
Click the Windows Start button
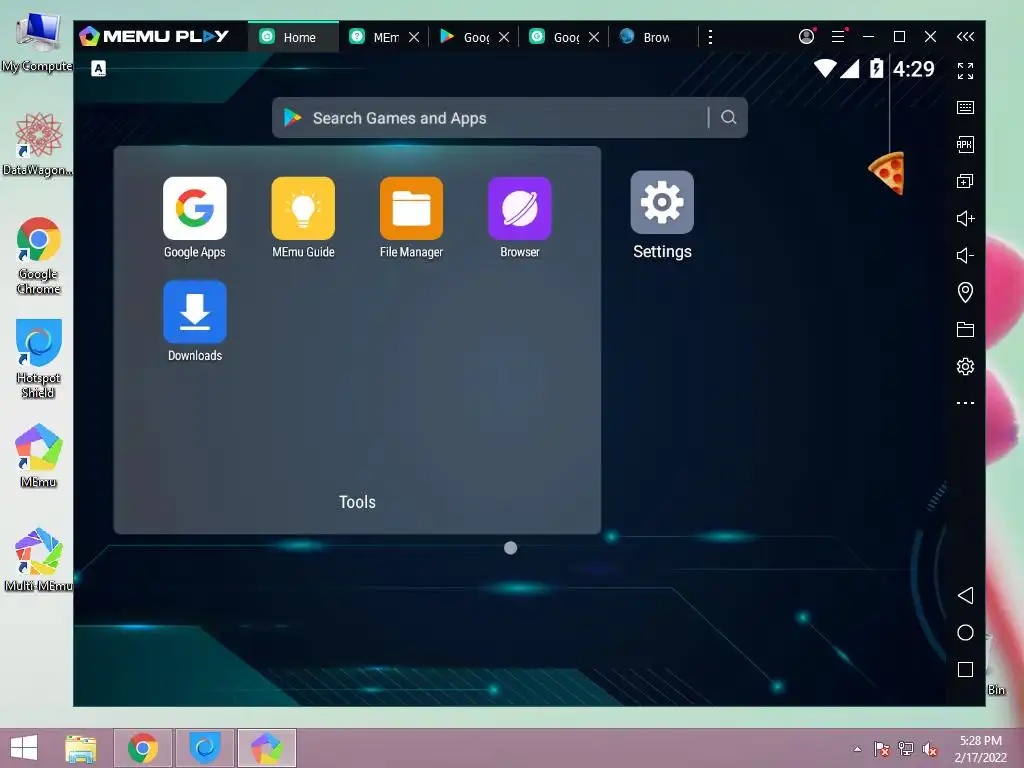tap(24, 748)
